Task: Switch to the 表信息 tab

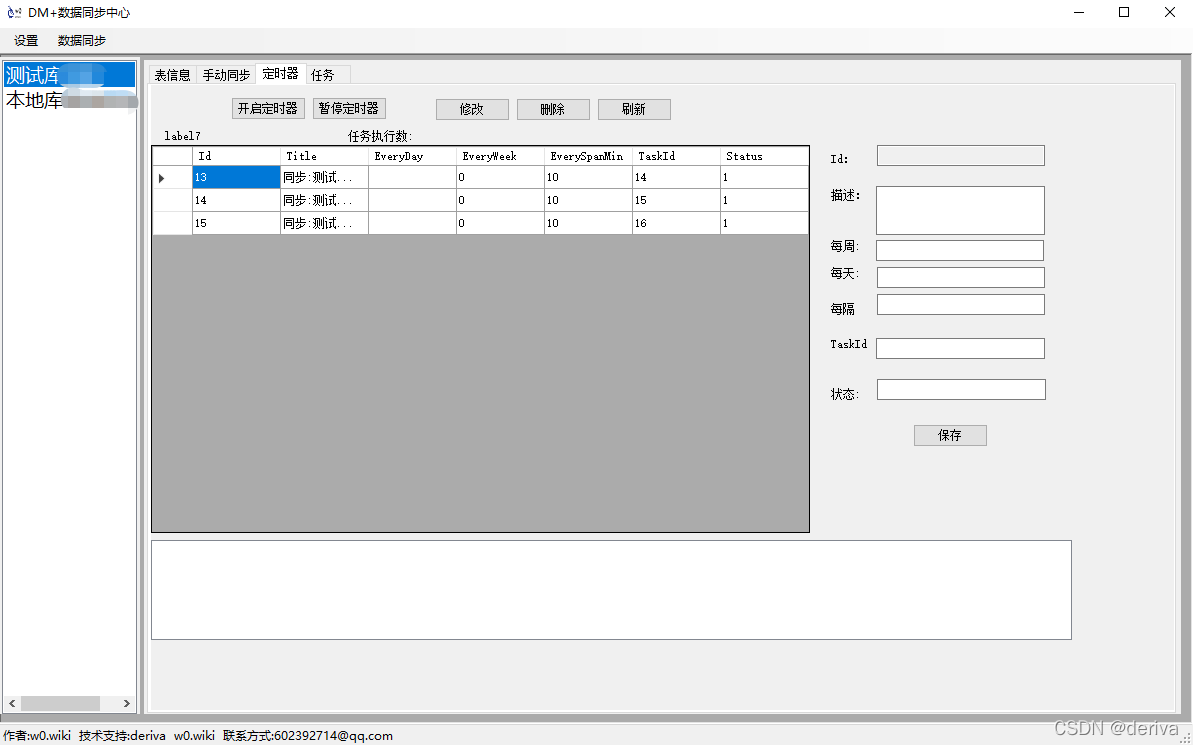Action: [173, 75]
